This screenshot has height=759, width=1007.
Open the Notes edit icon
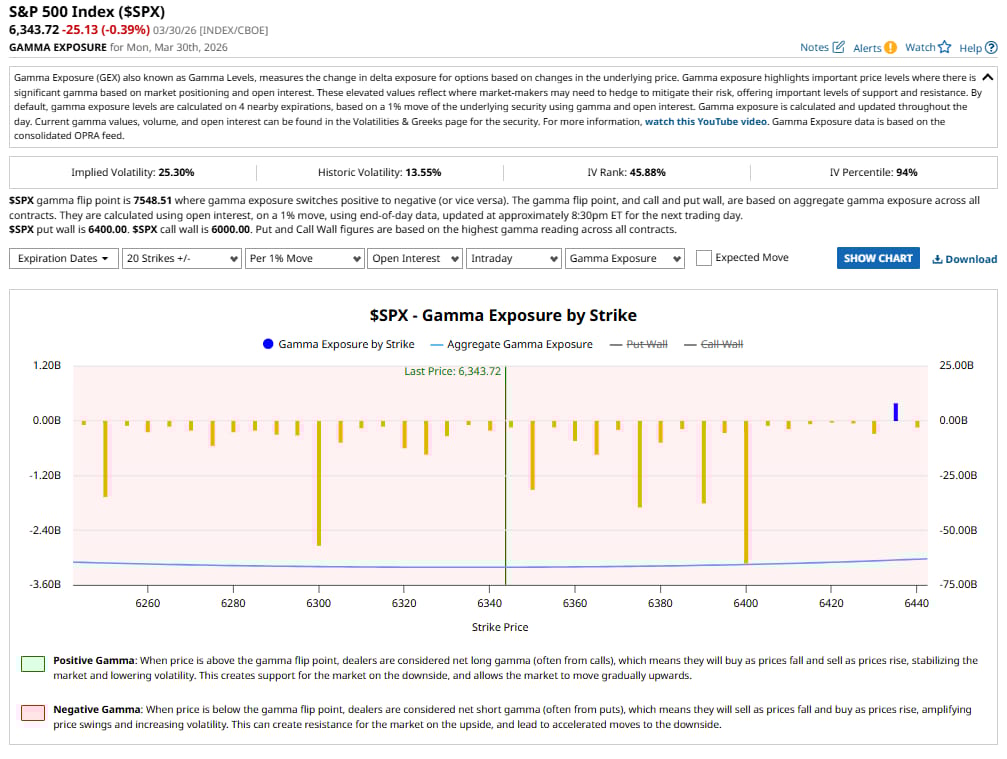click(838, 47)
